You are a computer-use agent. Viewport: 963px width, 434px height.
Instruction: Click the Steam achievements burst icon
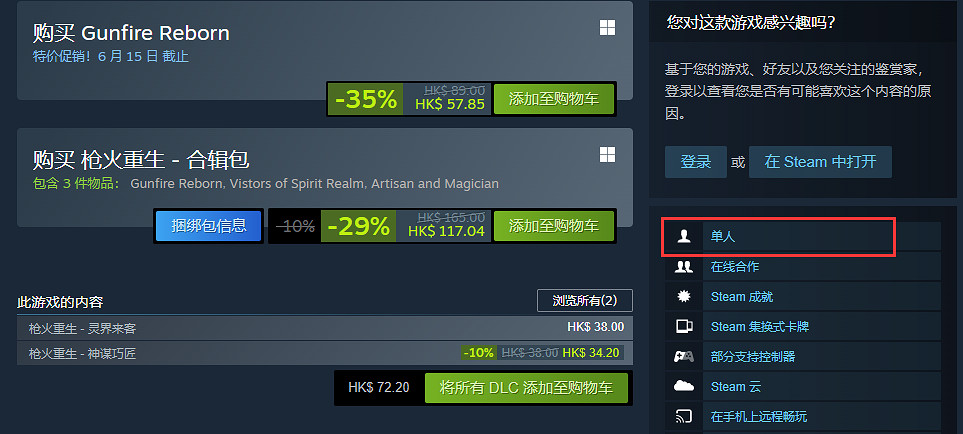pyautogui.click(x=684, y=296)
